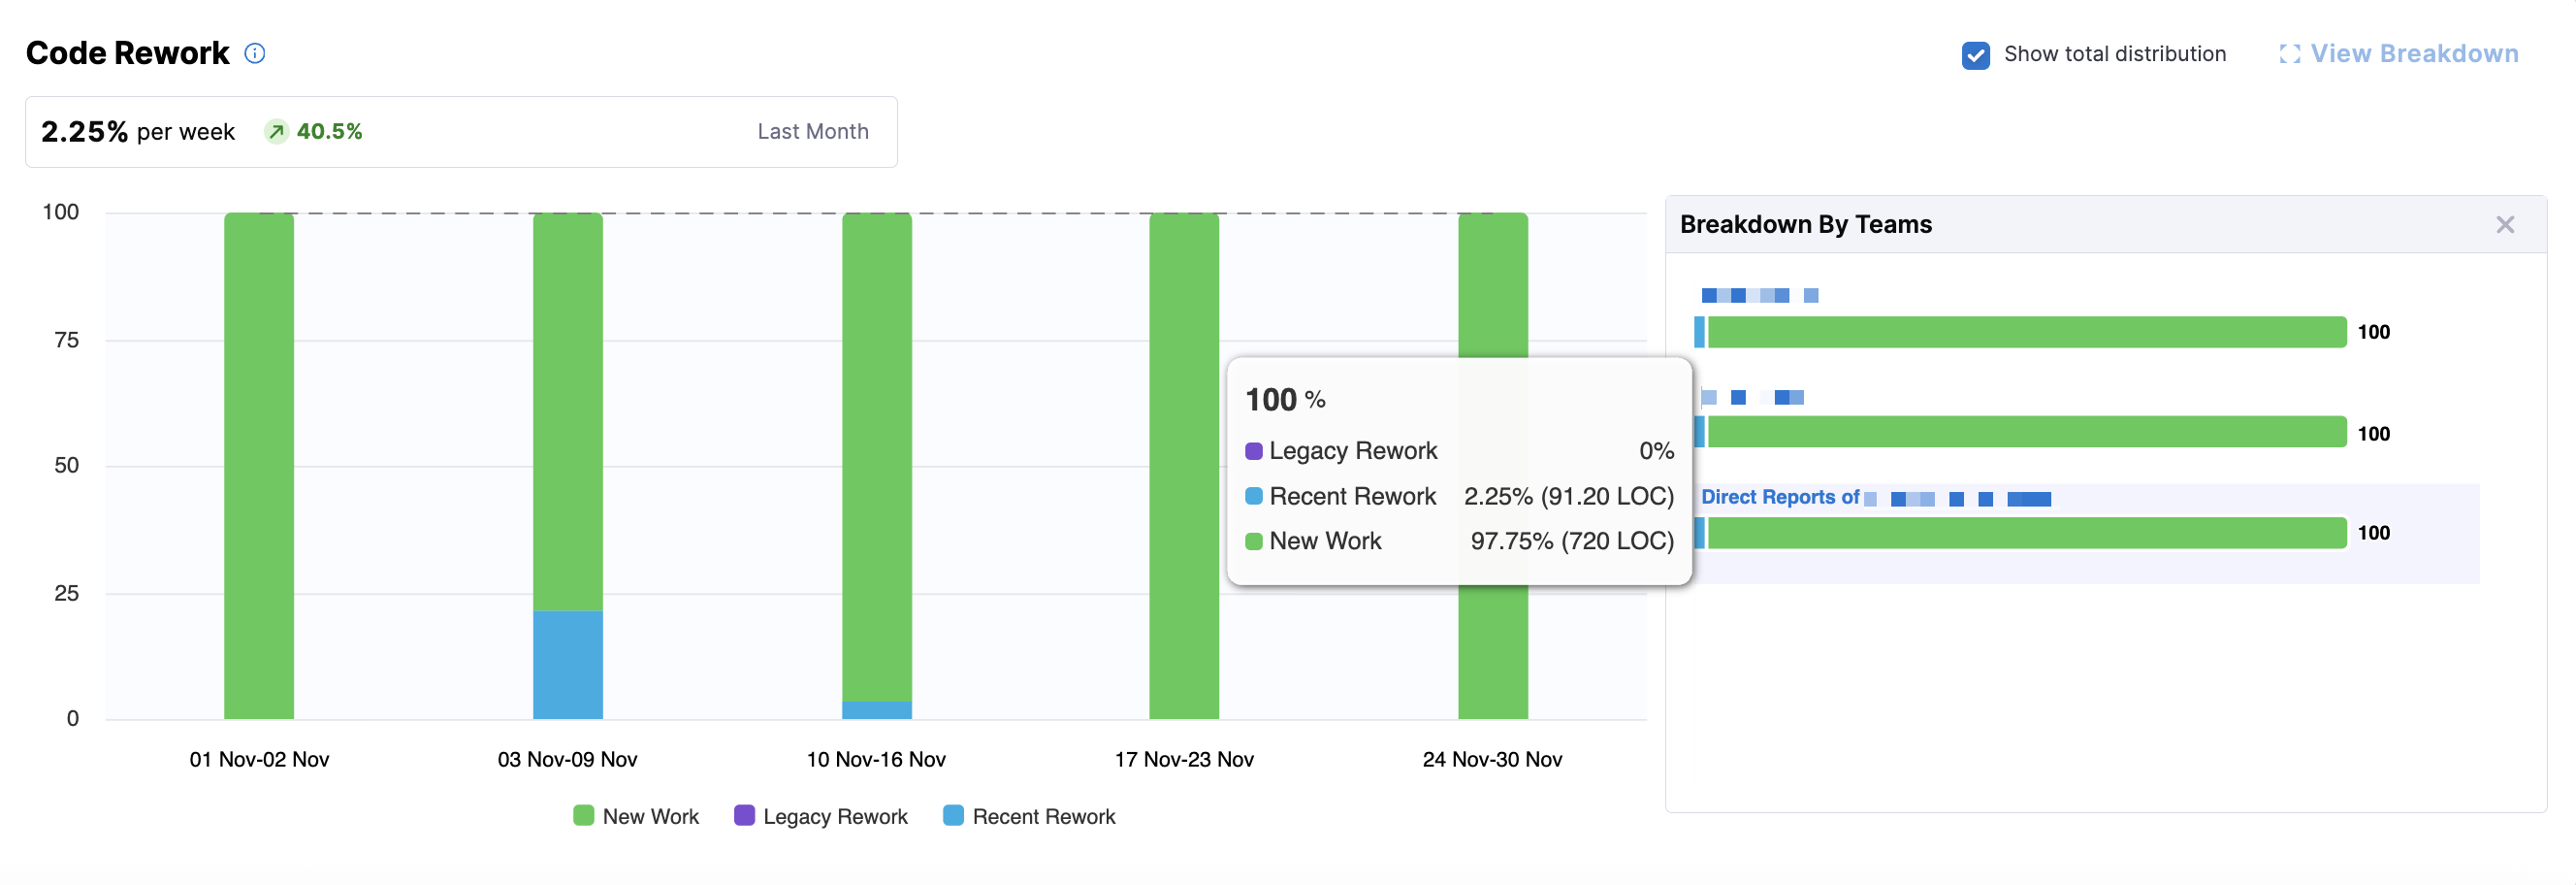Click the green upward trend arrow icon

277,132
